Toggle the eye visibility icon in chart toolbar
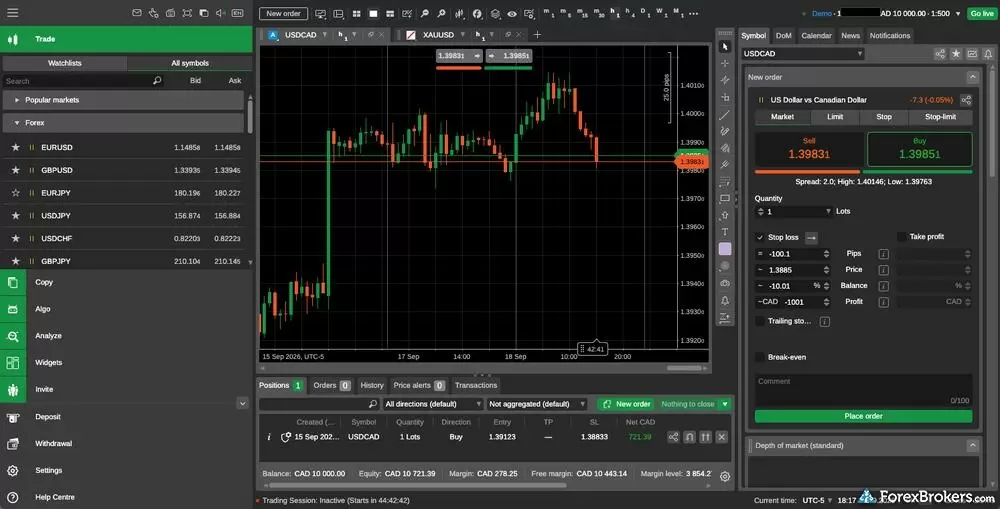The height and width of the screenshot is (509, 1000). point(511,13)
